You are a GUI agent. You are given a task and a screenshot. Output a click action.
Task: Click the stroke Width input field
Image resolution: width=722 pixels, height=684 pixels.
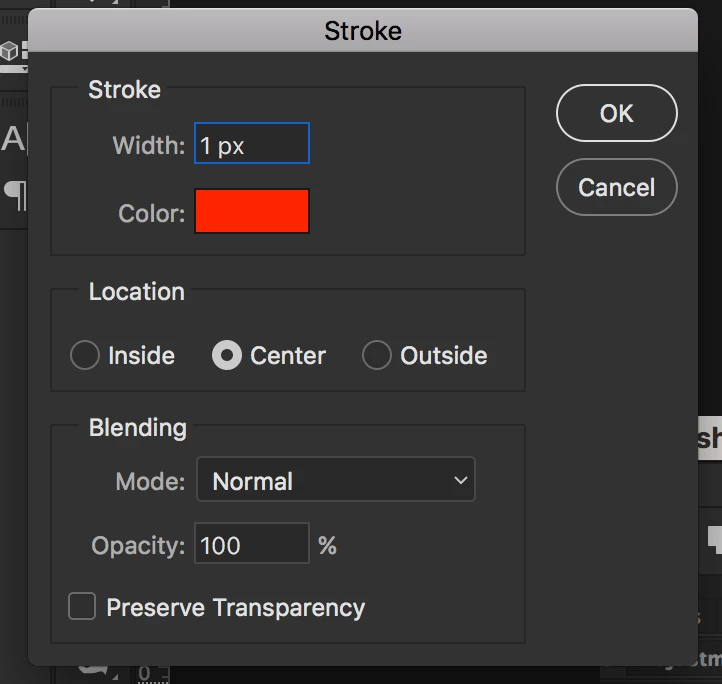252,146
